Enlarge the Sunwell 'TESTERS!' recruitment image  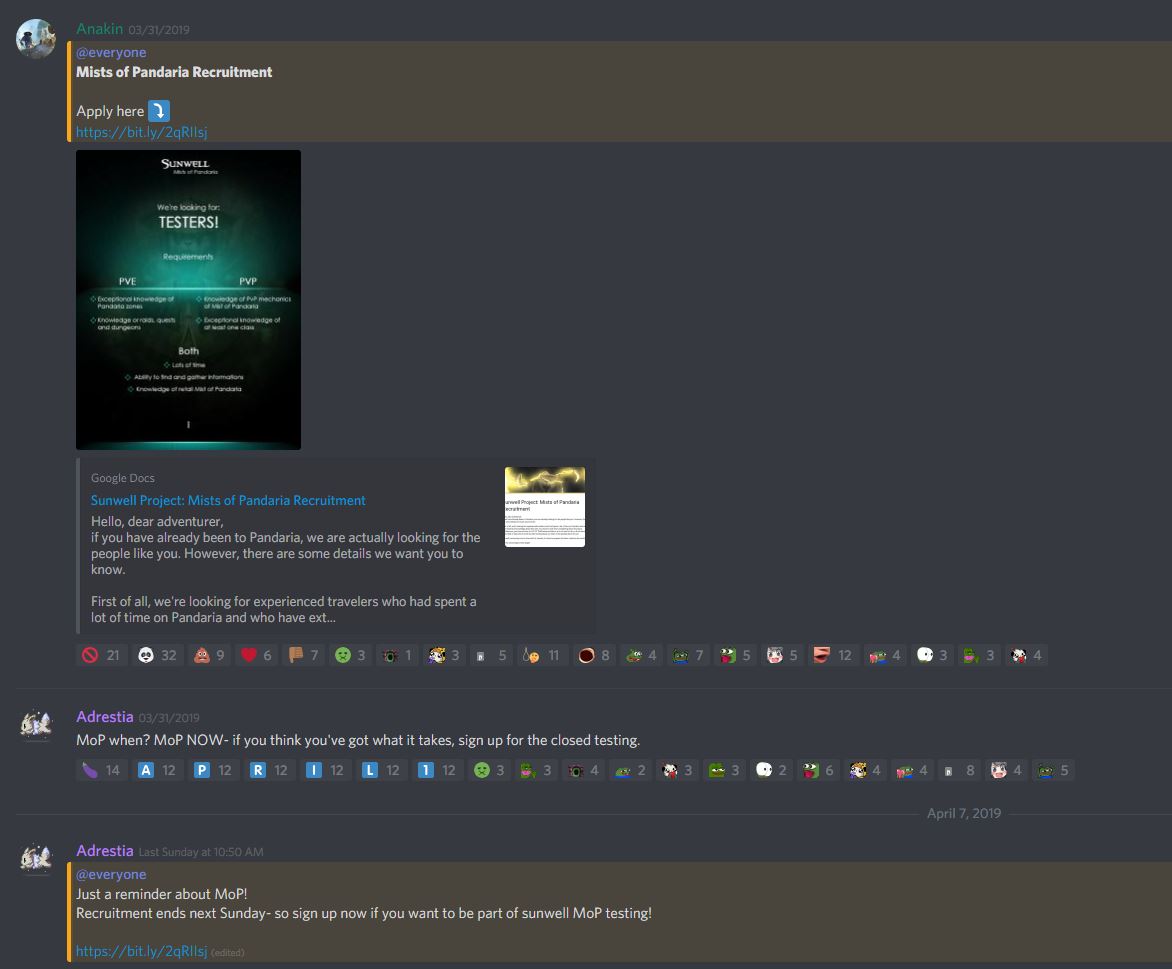point(188,300)
